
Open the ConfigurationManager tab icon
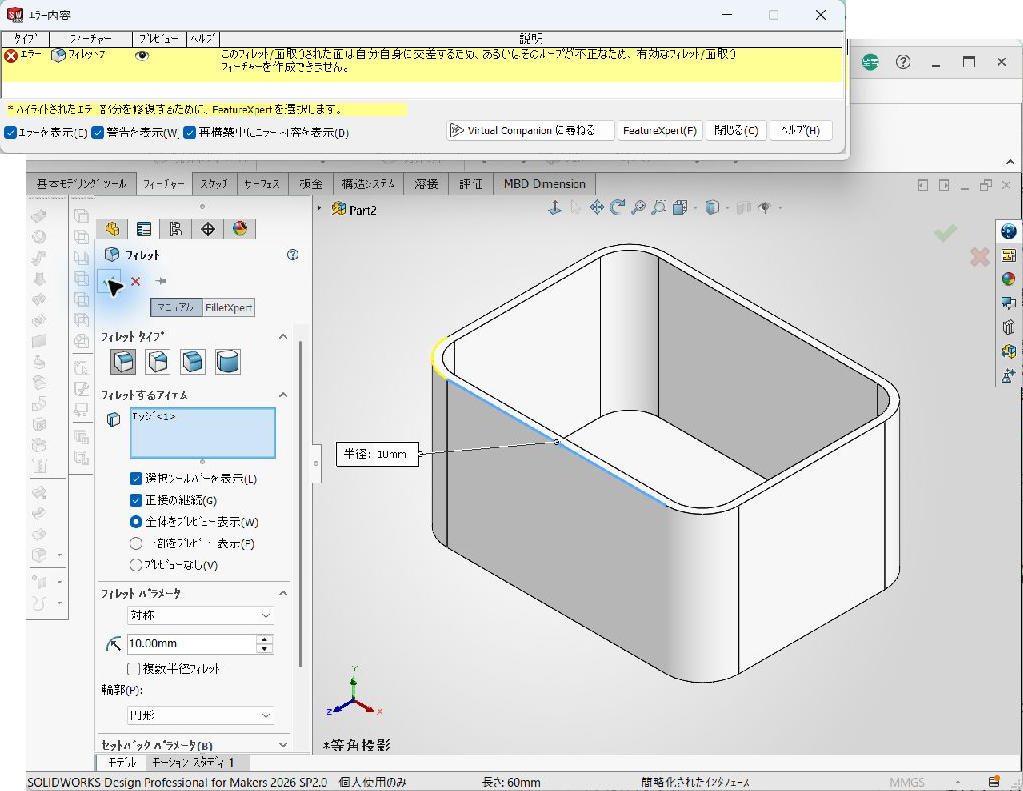[176, 229]
